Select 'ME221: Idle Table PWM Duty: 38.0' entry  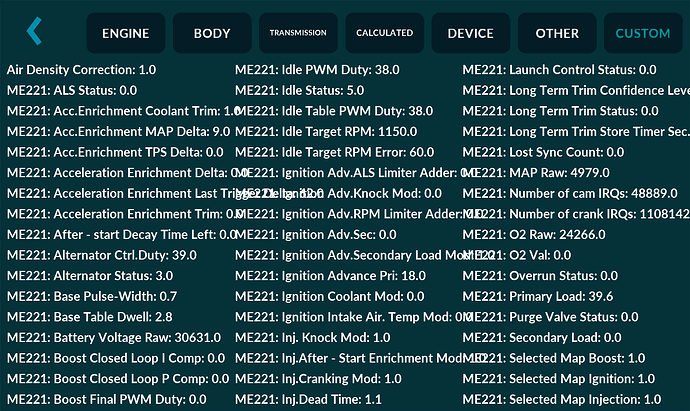point(334,111)
